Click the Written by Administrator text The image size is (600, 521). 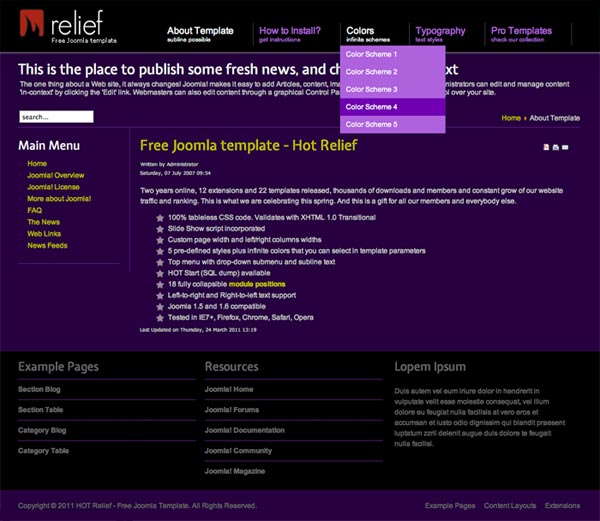point(169,164)
